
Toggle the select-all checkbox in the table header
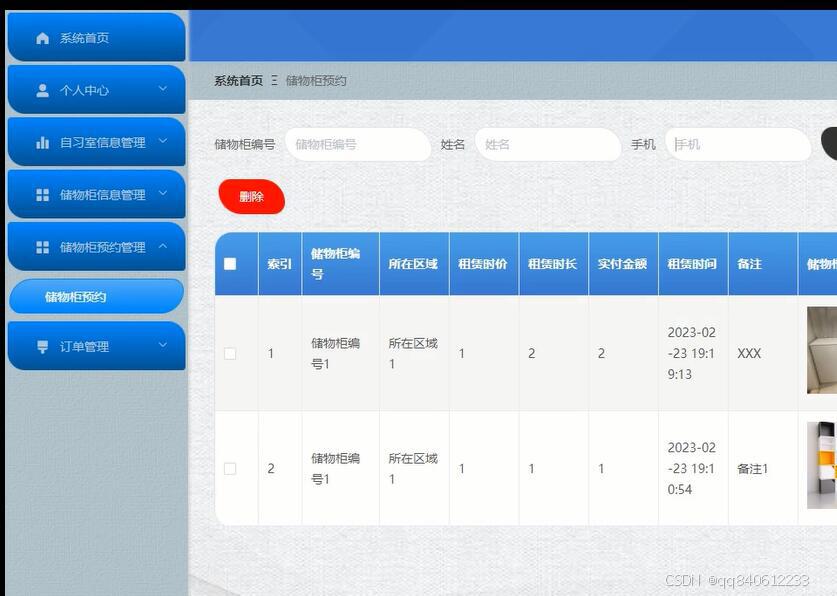pyautogui.click(x=231, y=263)
